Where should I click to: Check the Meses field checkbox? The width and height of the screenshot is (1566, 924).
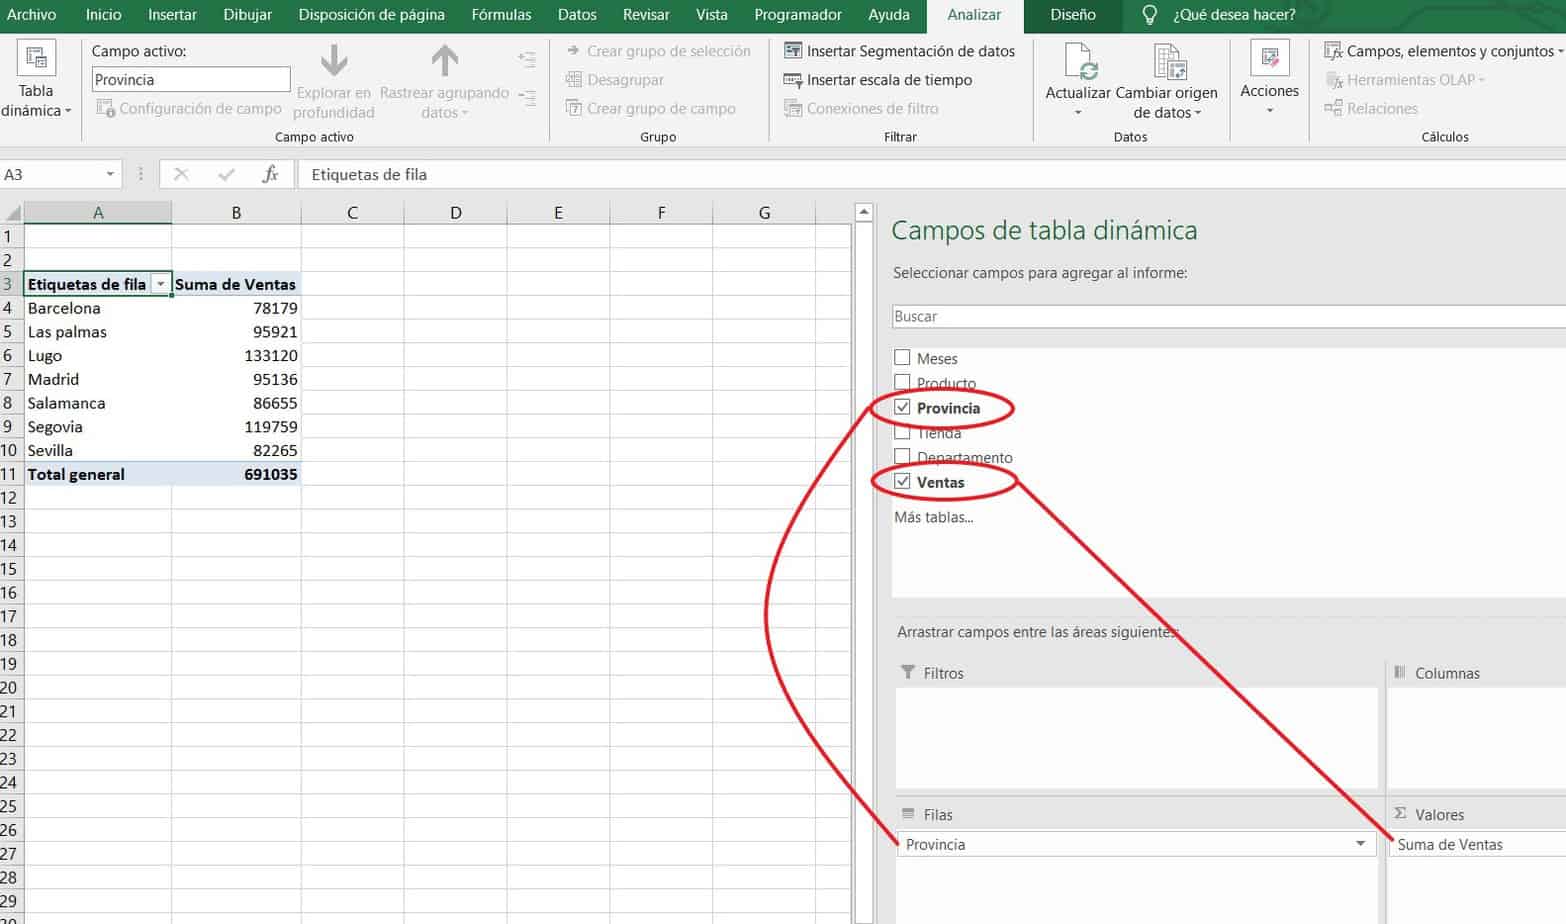tap(902, 358)
